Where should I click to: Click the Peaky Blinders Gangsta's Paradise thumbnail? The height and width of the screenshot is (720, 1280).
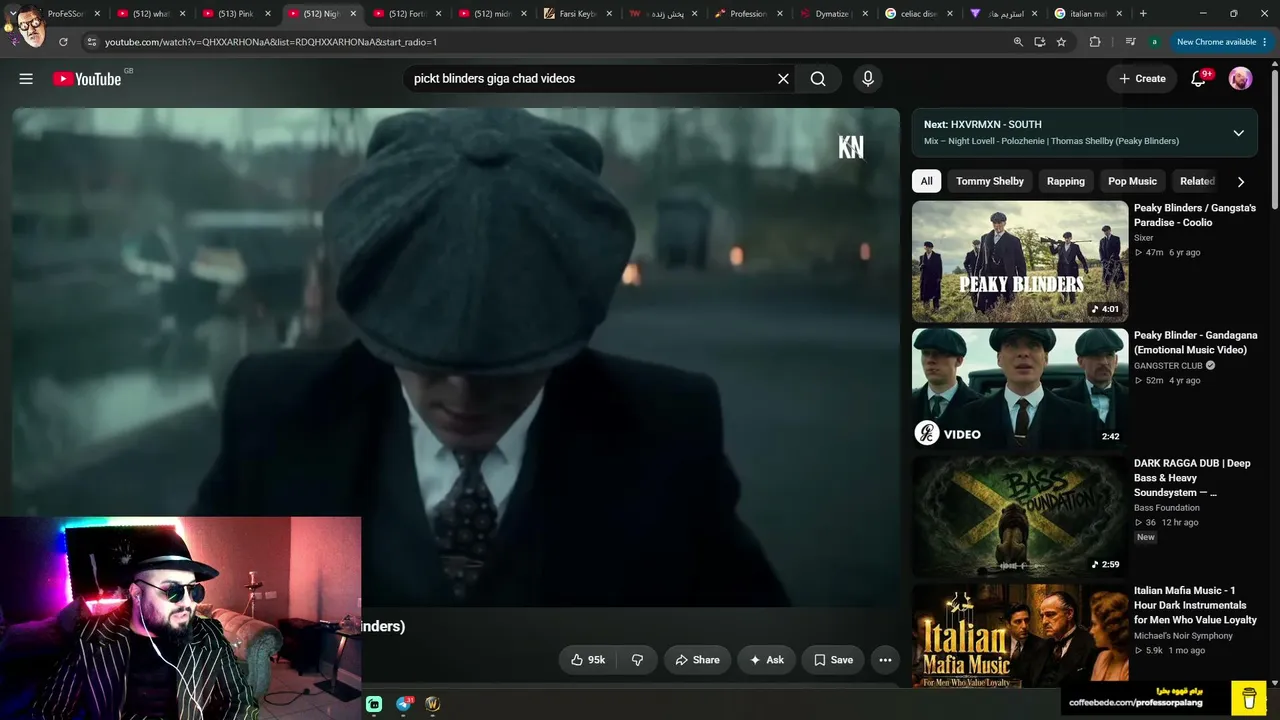pyautogui.click(x=1020, y=261)
